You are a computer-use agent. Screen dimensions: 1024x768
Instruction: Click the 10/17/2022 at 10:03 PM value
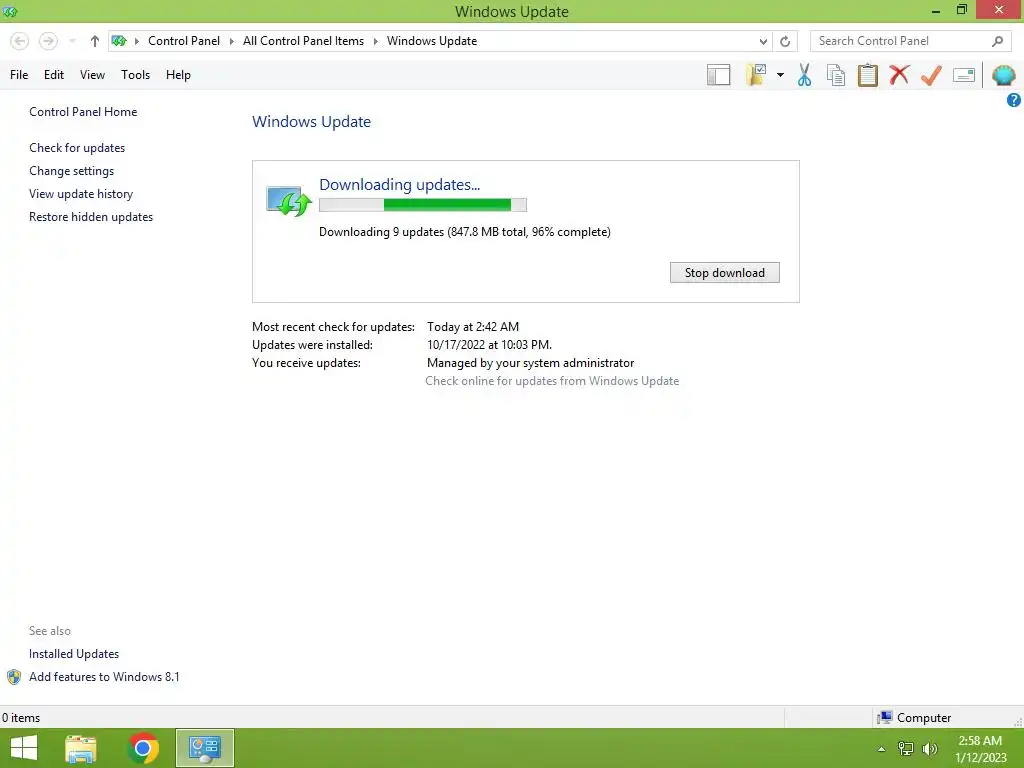pos(489,345)
